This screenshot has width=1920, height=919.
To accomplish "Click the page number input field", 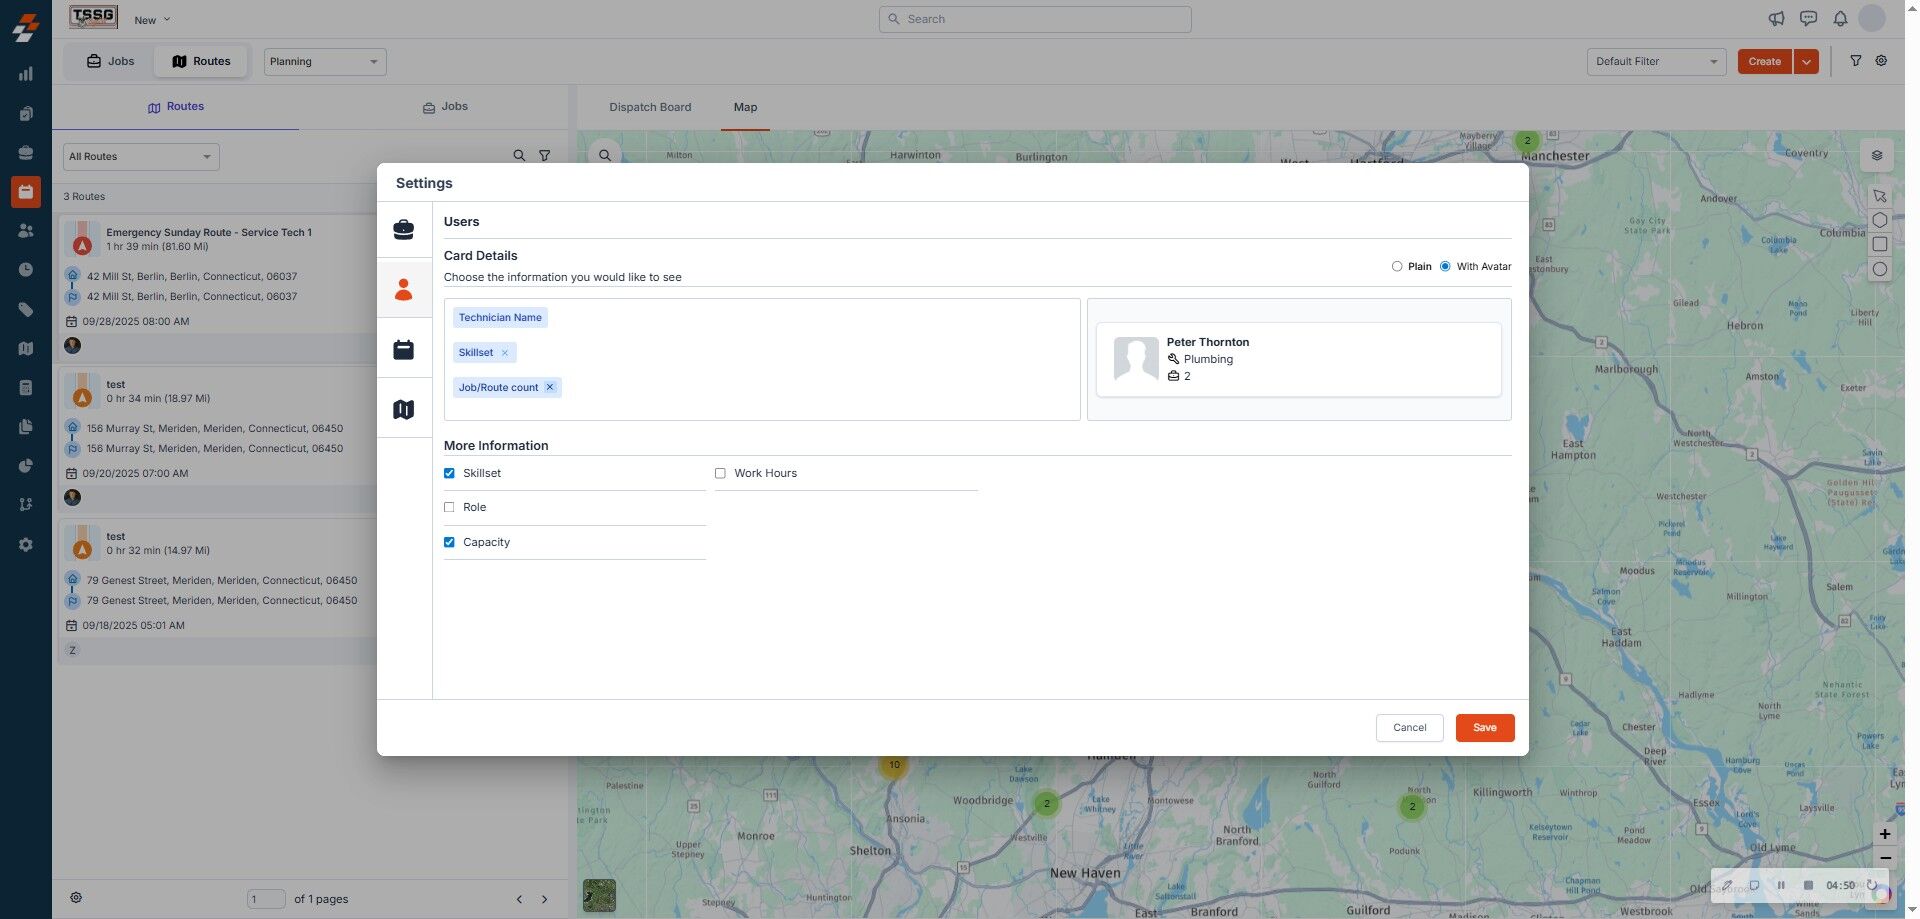I will 266,899.
